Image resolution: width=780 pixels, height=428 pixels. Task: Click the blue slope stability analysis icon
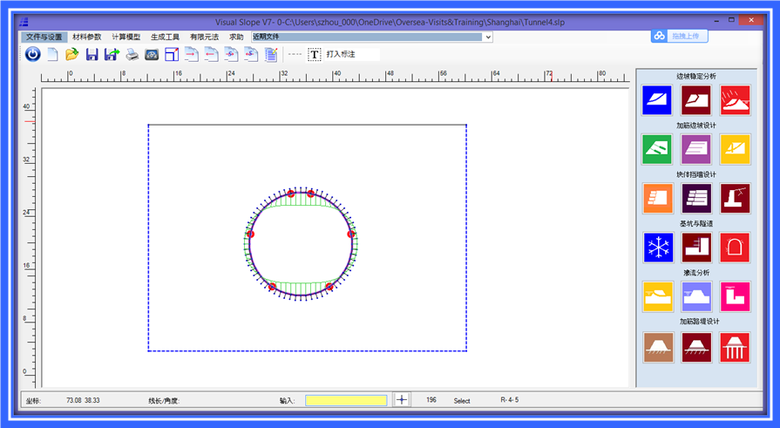pos(657,100)
